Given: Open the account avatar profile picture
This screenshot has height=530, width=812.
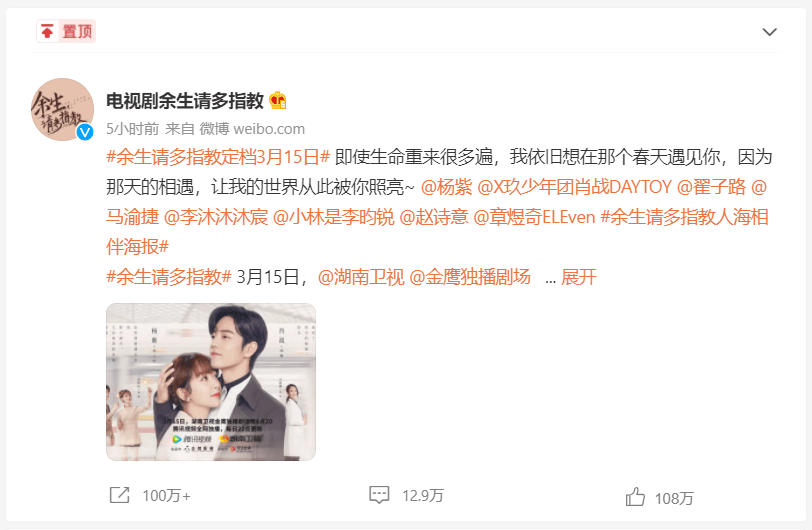Looking at the screenshot, I should click(x=62, y=109).
